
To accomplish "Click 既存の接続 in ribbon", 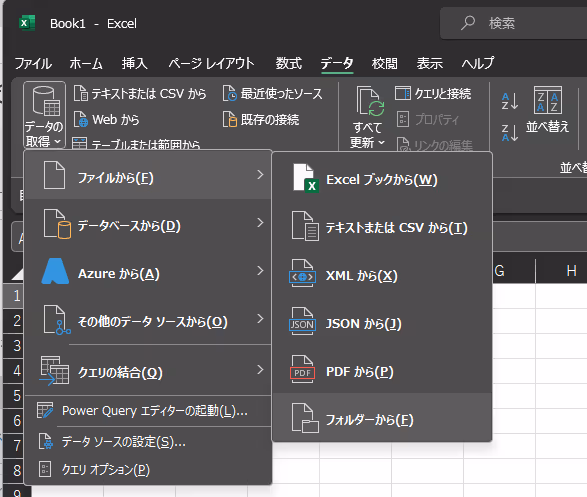I will (x=261, y=120).
